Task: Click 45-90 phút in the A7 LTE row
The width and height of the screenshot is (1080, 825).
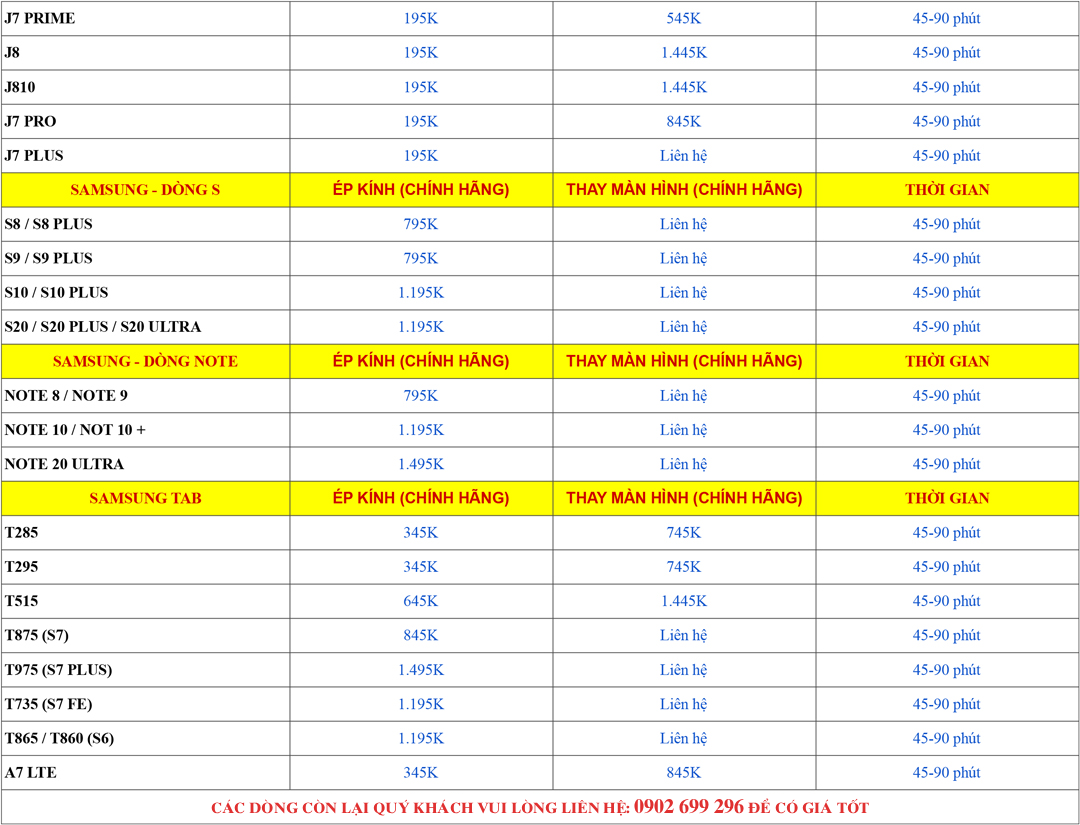Action: click(x=946, y=773)
